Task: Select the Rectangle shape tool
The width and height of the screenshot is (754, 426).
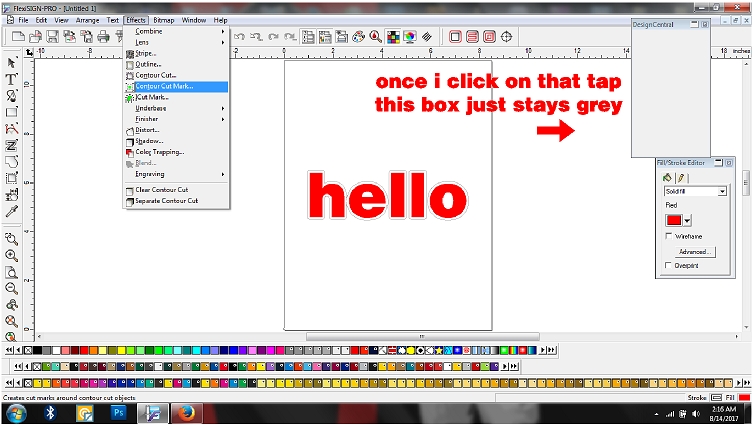Action: (12, 112)
